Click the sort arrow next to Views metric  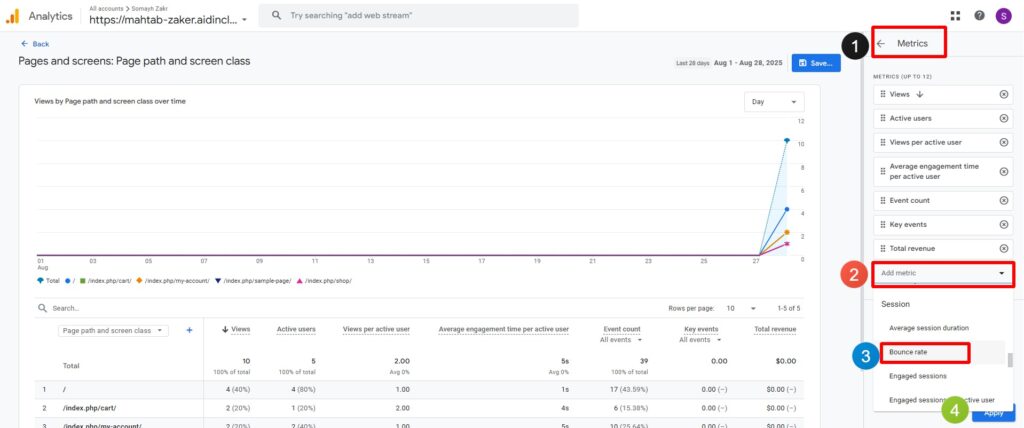[920, 94]
